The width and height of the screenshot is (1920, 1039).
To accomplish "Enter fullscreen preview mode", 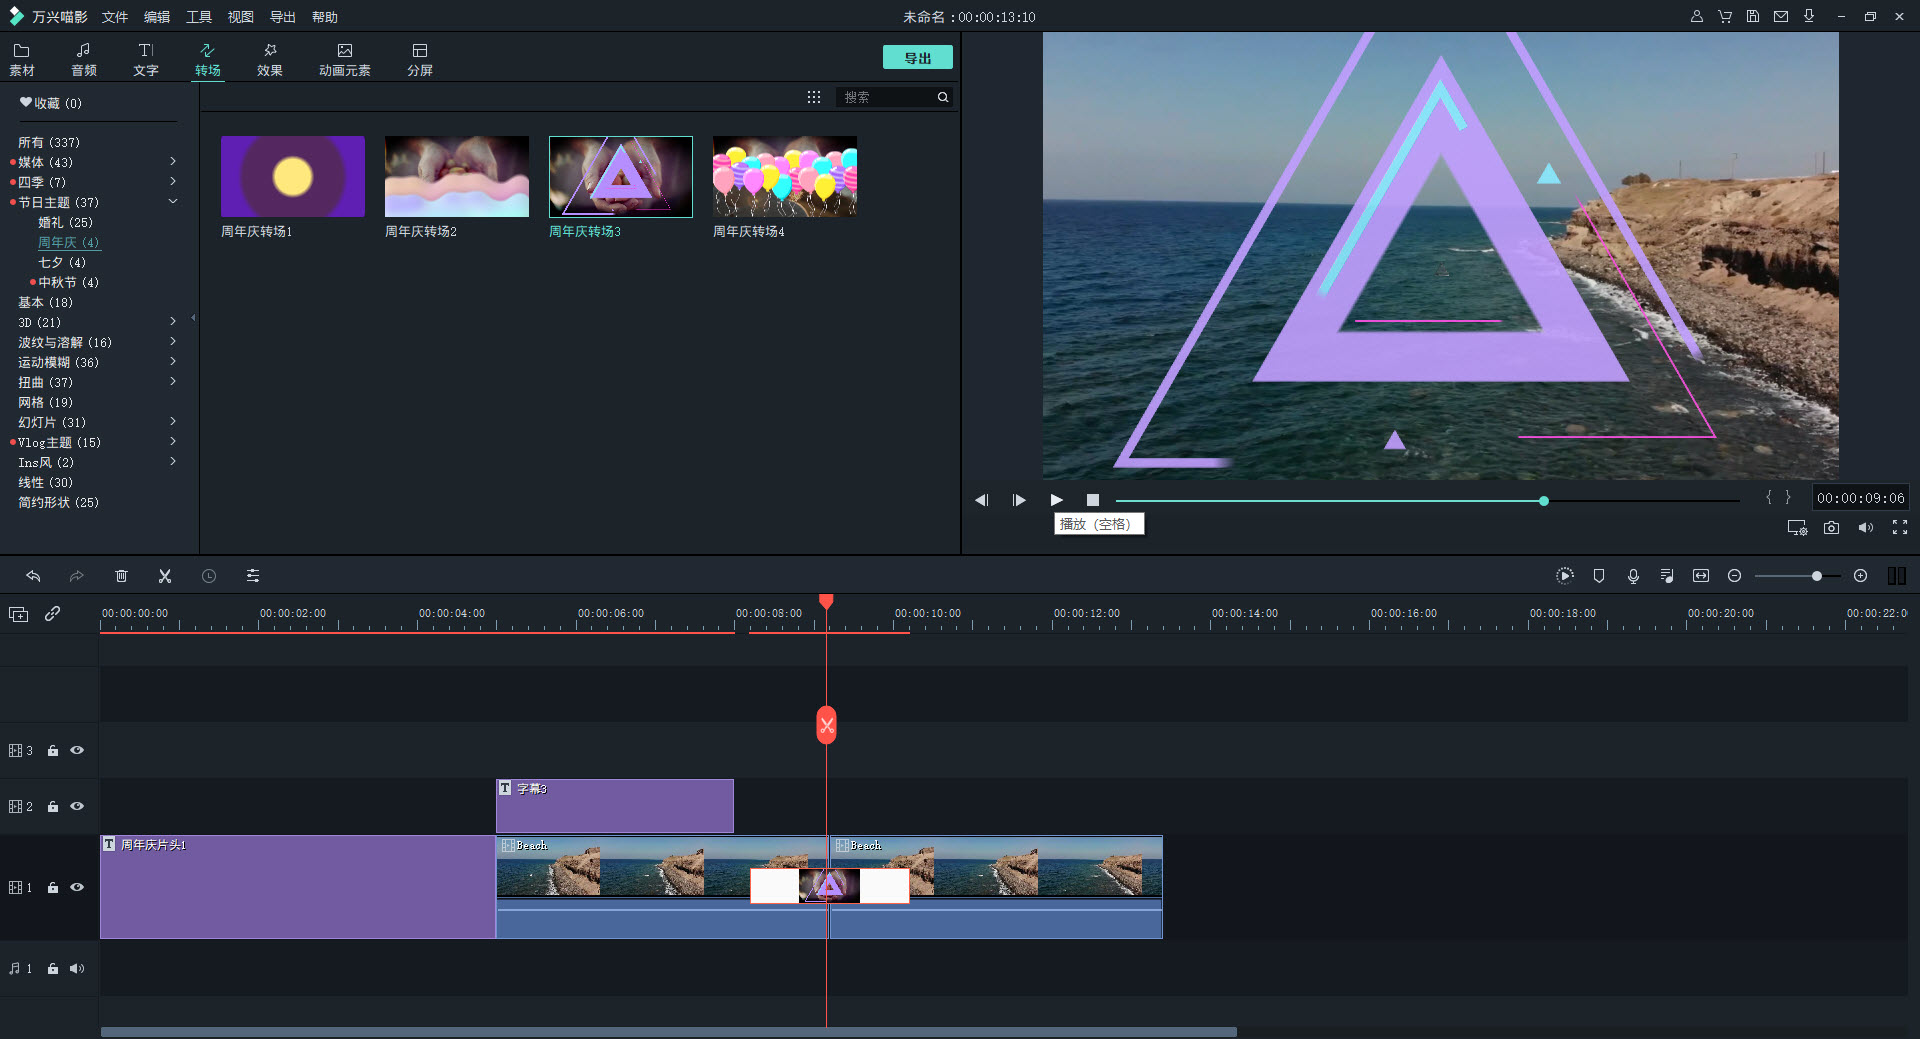I will [1900, 528].
